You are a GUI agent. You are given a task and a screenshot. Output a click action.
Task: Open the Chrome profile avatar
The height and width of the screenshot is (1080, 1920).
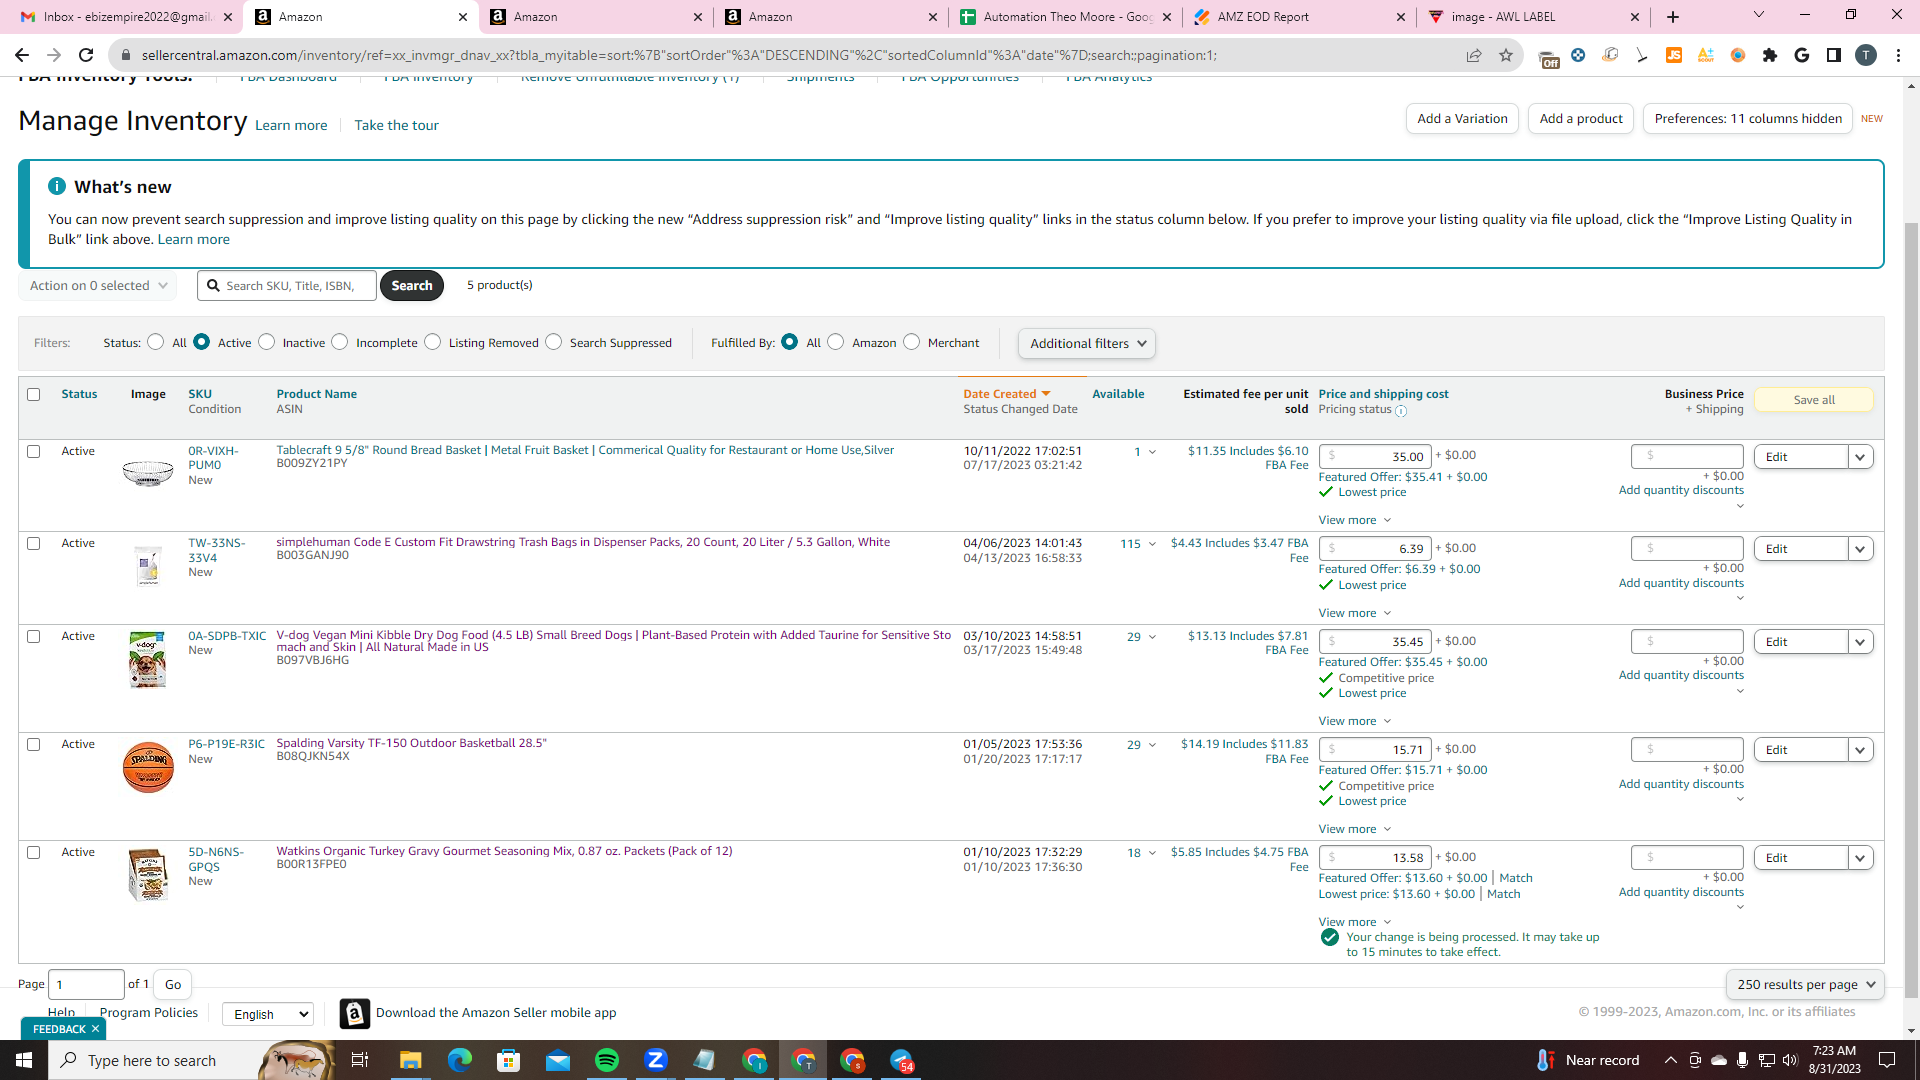[1866, 55]
